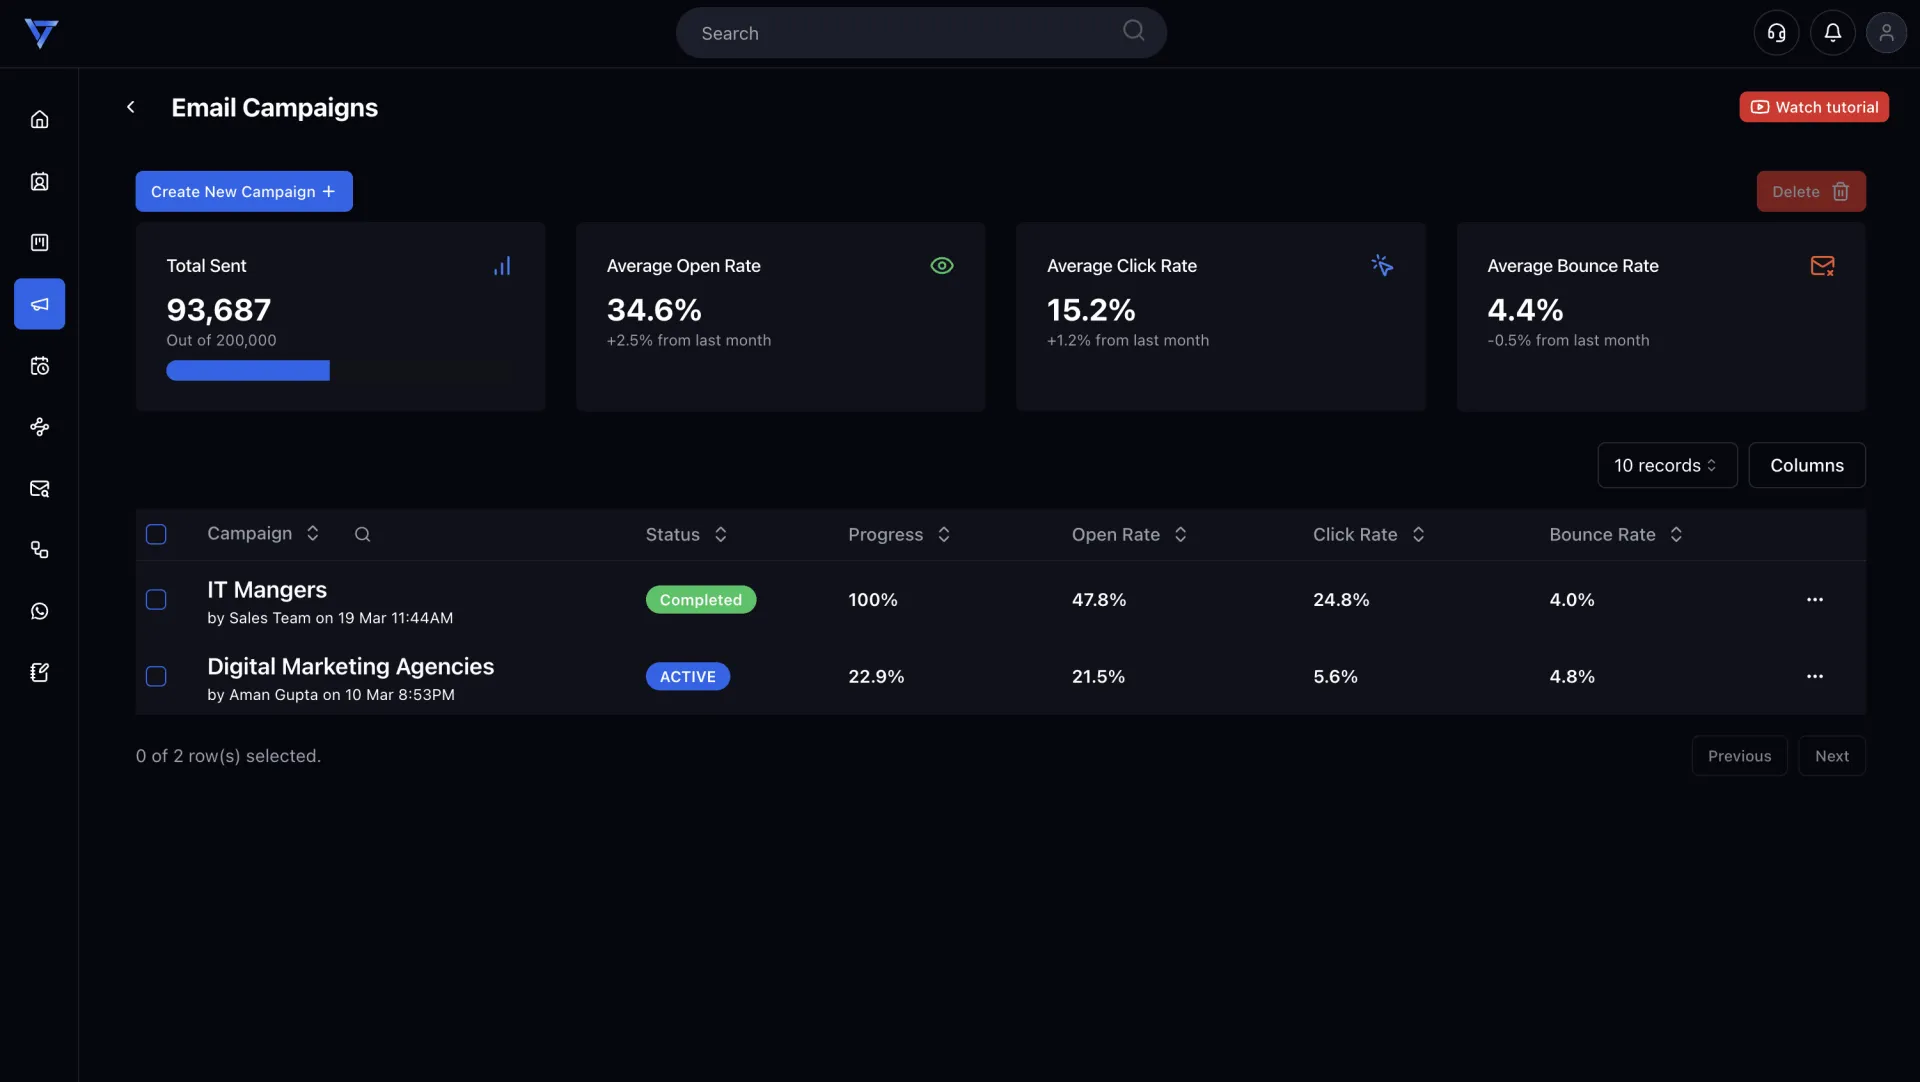Image resolution: width=1920 pixels, height=1082 pixels.
Task: Open the Columns visibility dropdown
Action: click(x=1806, y=465)
